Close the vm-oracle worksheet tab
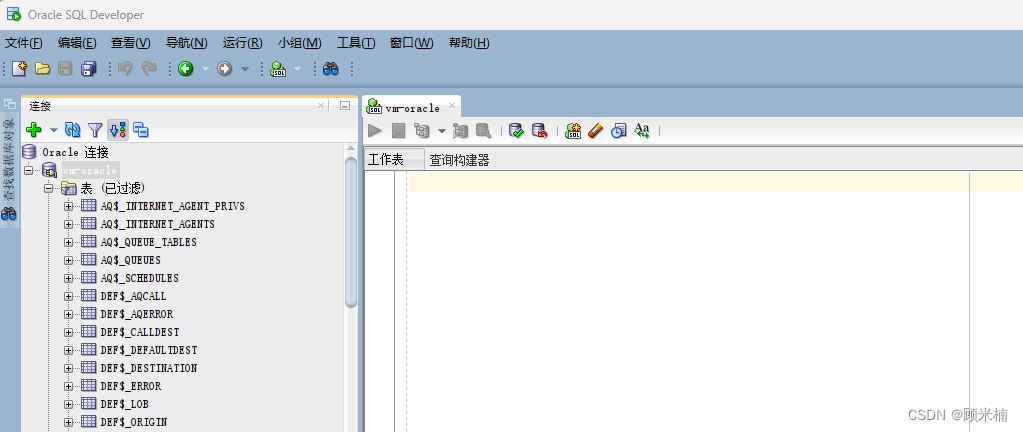 pos(451,105)
